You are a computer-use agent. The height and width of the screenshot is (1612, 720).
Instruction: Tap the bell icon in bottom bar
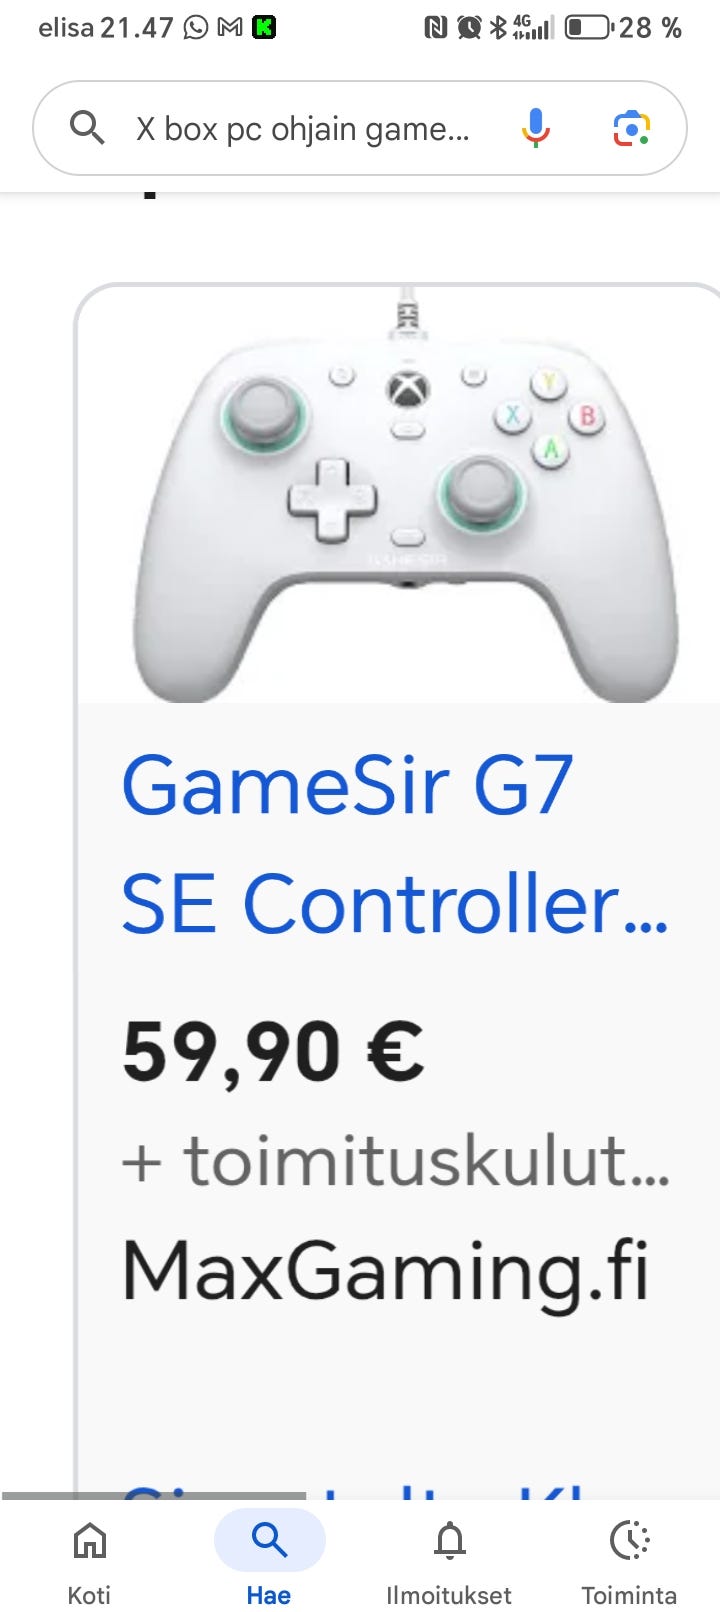[x=449, y=1541]
